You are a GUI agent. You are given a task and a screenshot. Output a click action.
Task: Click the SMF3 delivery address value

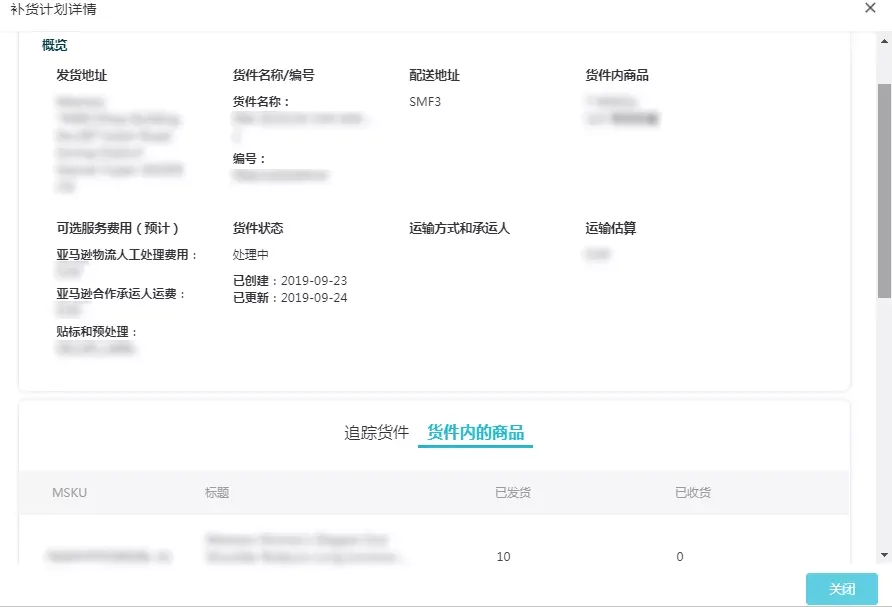425,101
